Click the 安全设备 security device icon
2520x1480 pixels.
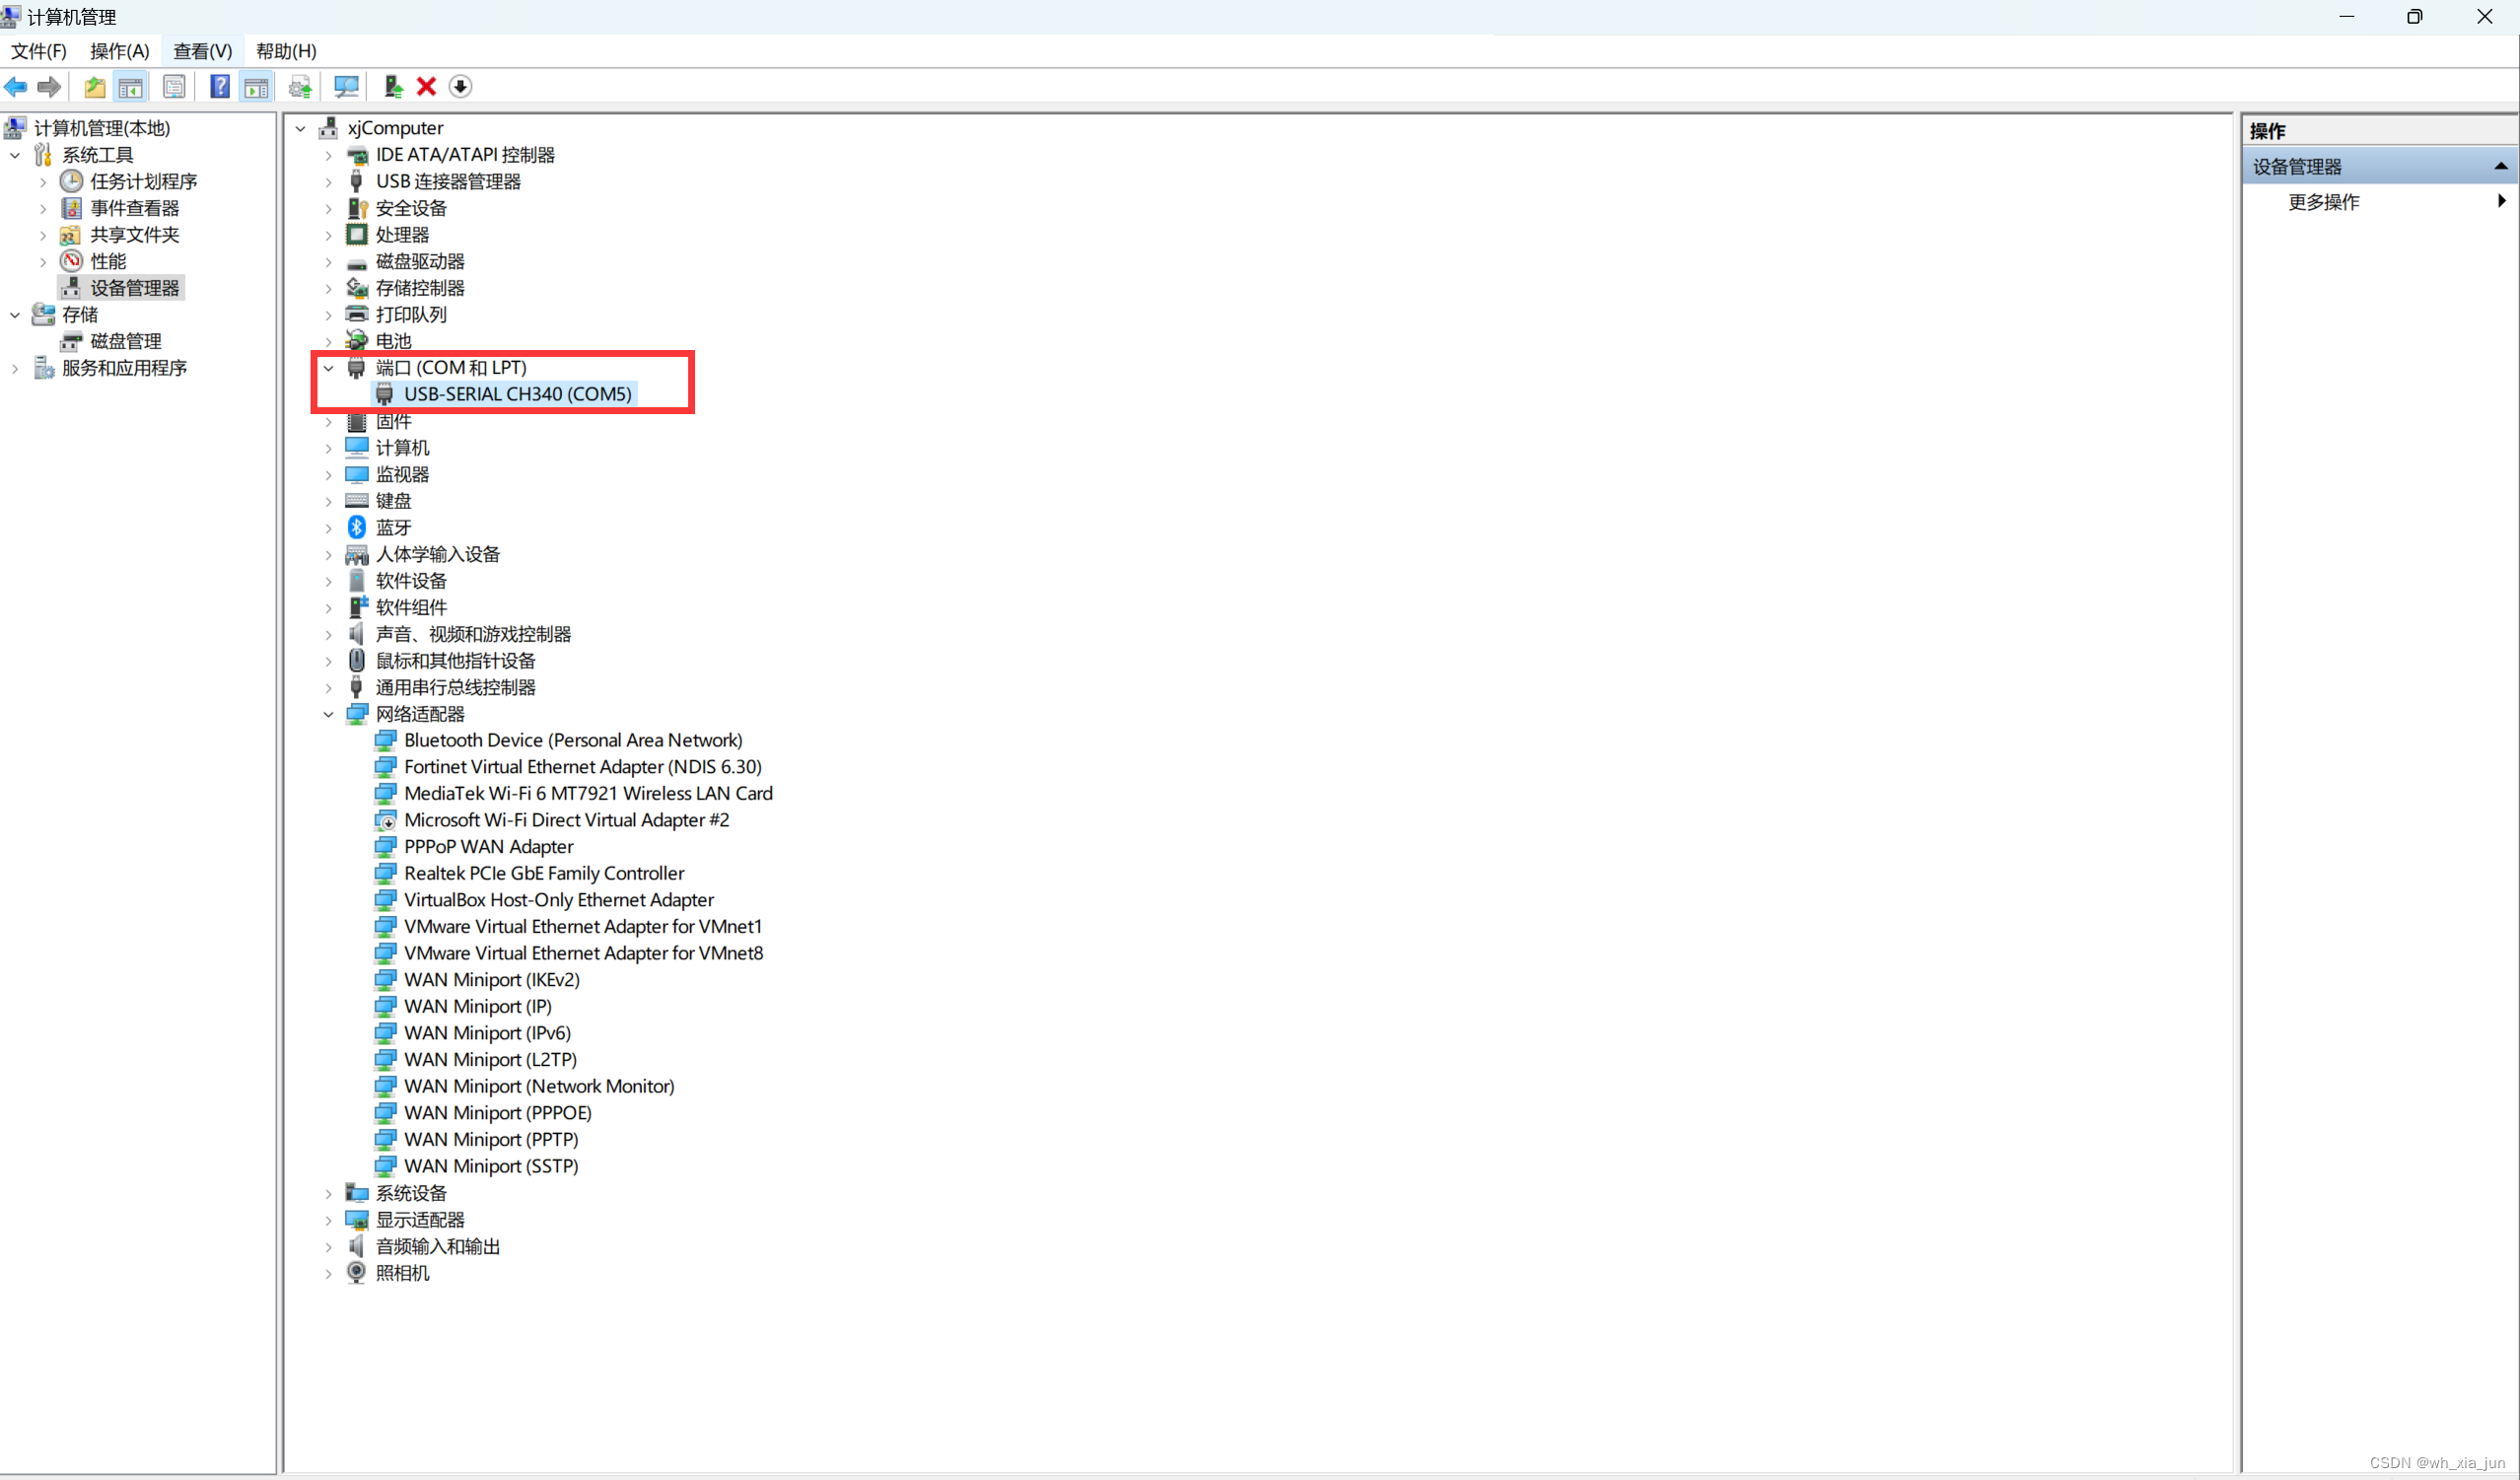[x=357, y=208]
